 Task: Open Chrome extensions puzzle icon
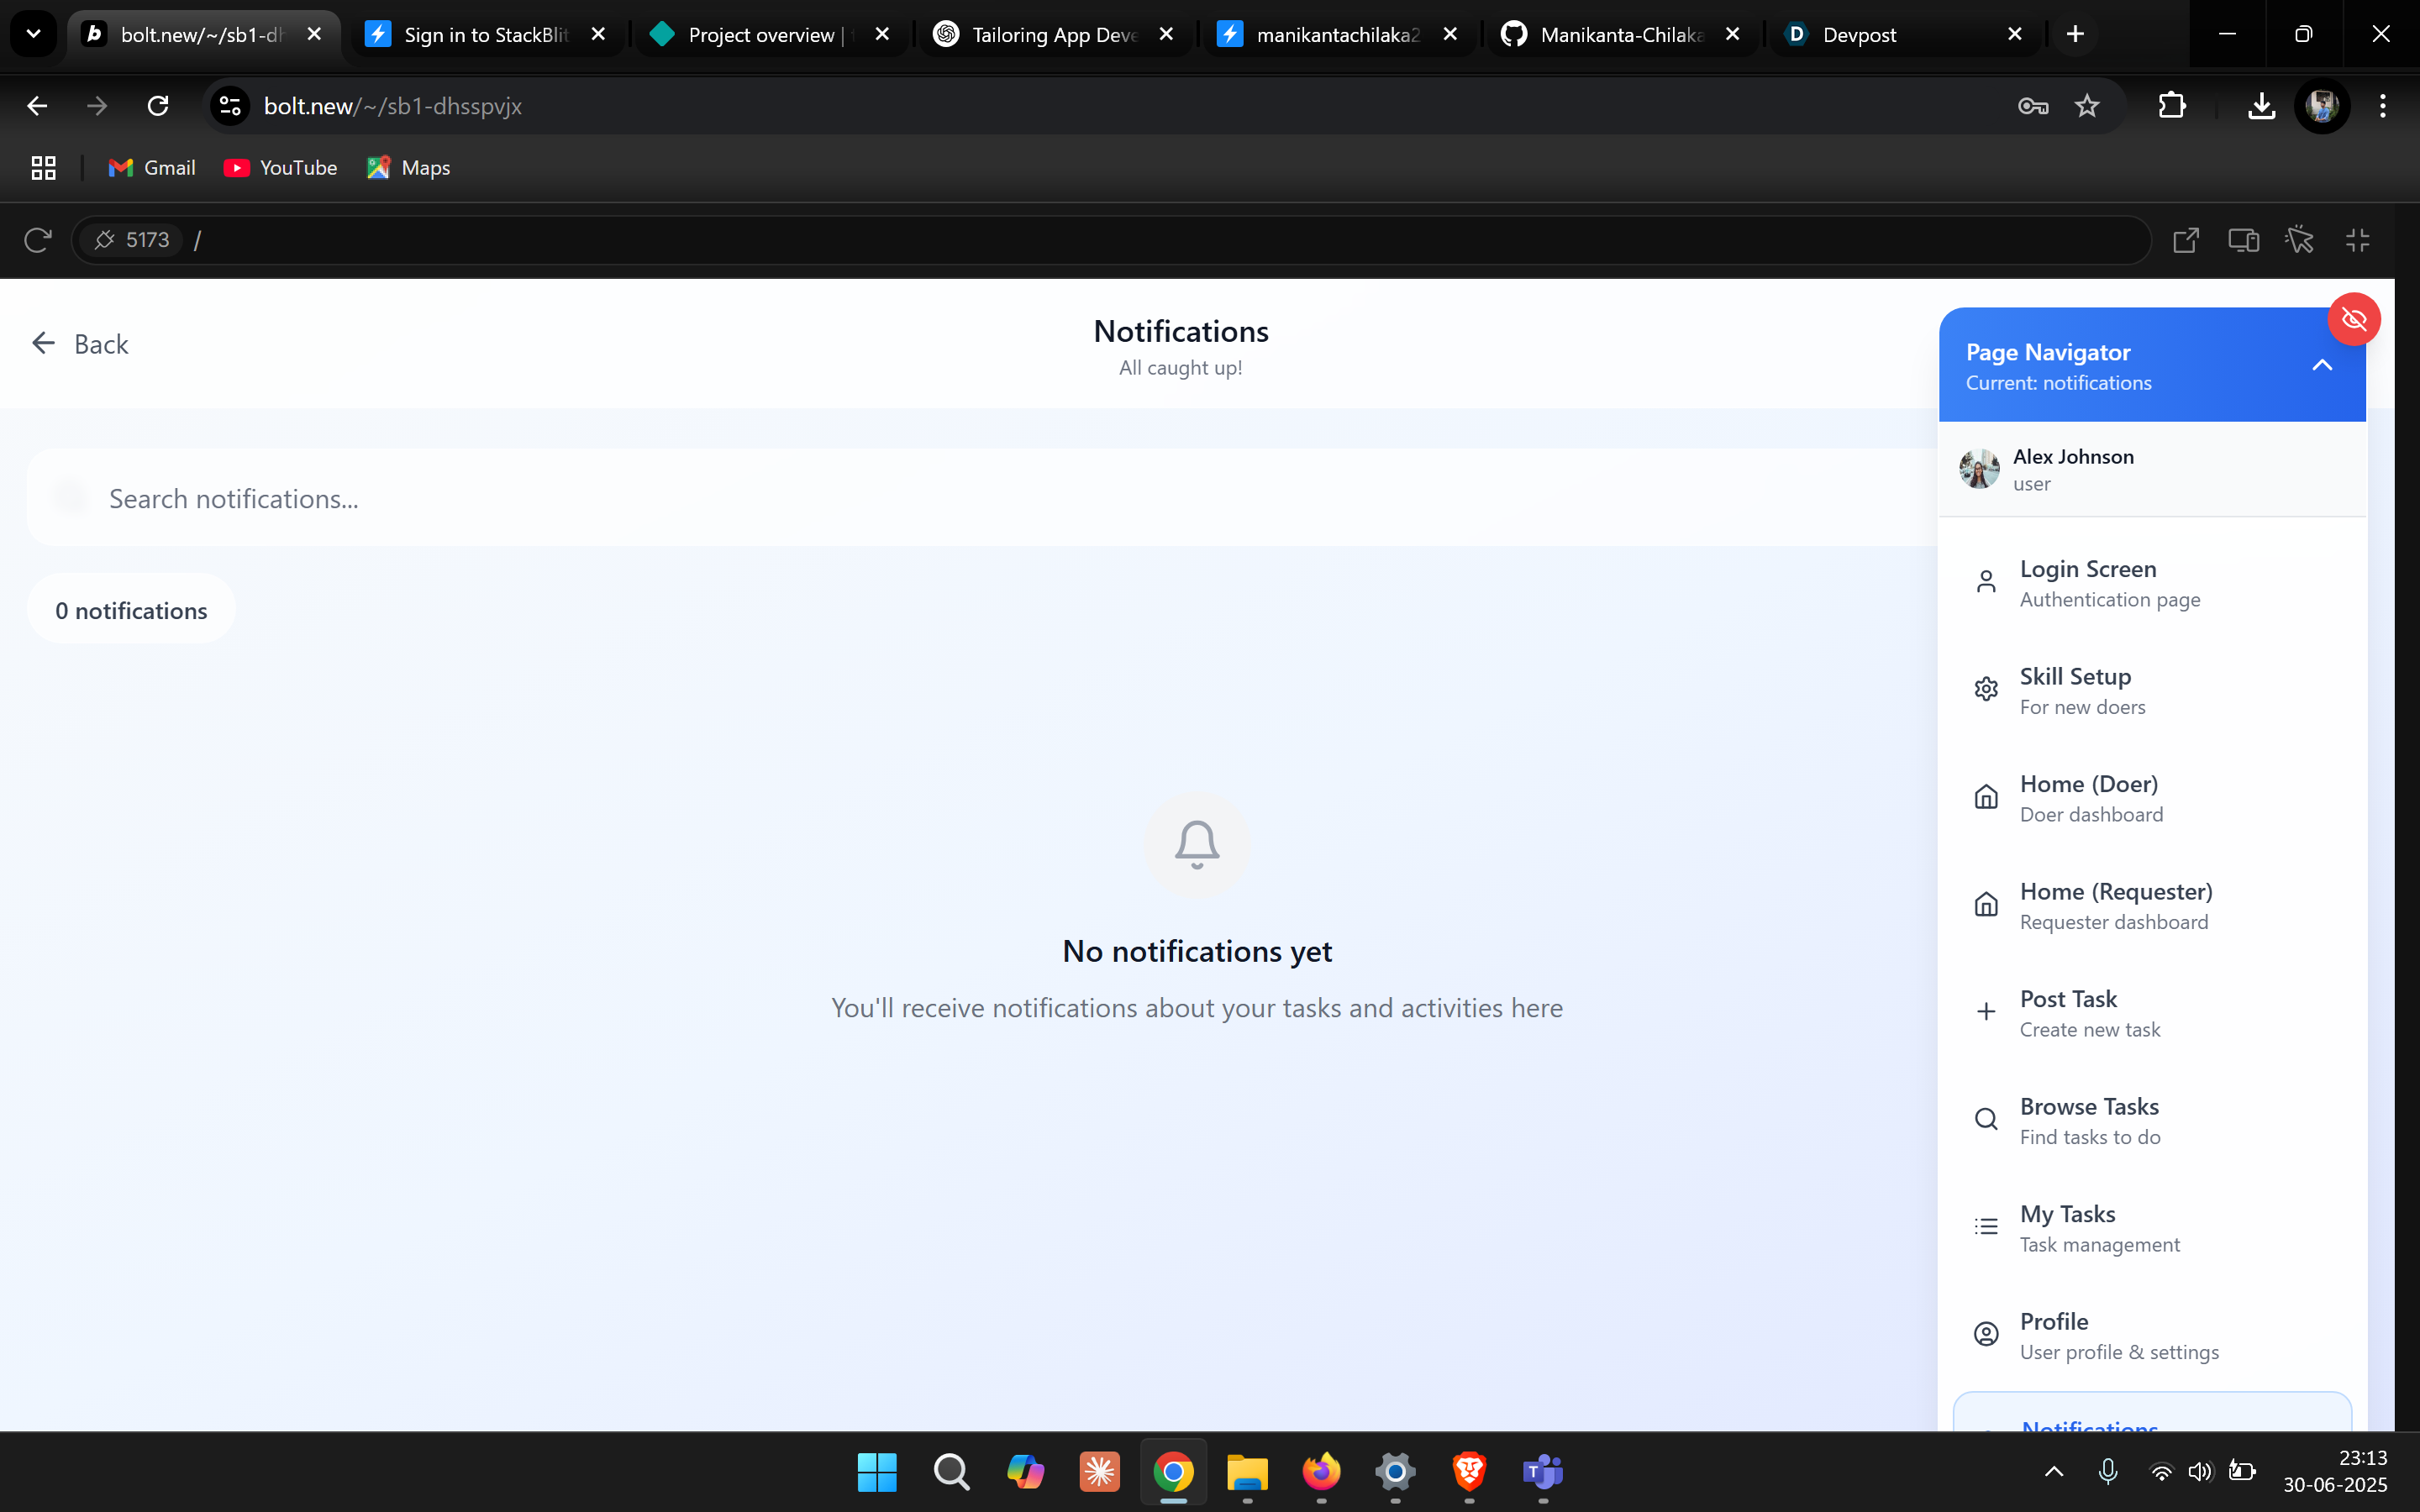(2172, 106)
